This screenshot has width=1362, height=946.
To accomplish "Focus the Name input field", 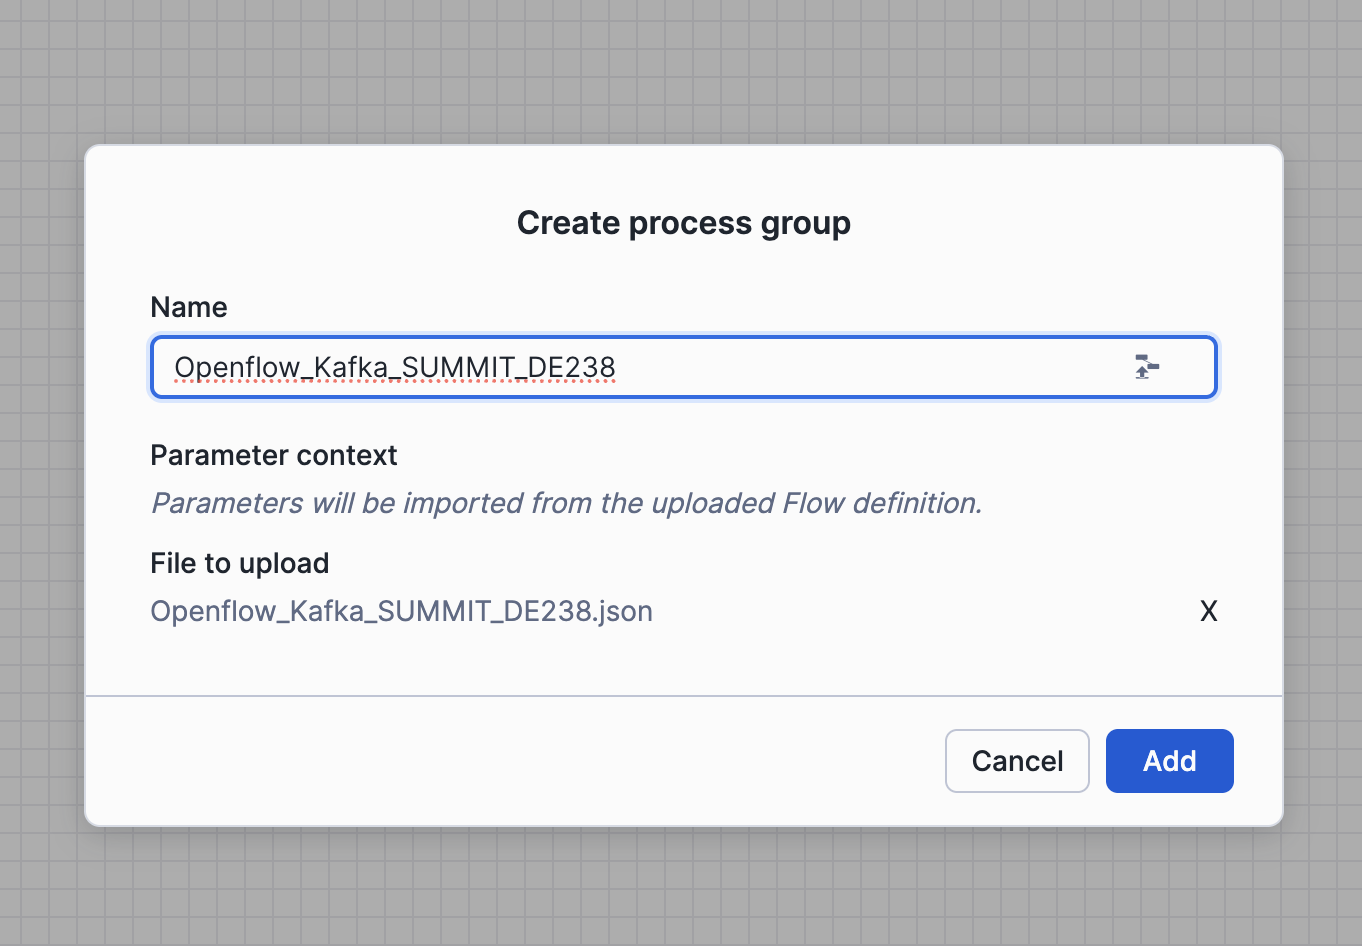I will 684,367.
